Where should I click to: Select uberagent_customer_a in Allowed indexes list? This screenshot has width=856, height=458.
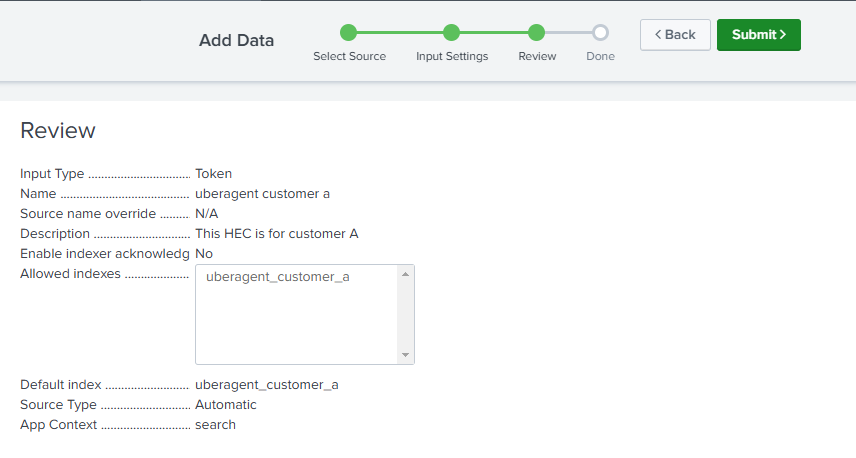click(x=278, y=277)
